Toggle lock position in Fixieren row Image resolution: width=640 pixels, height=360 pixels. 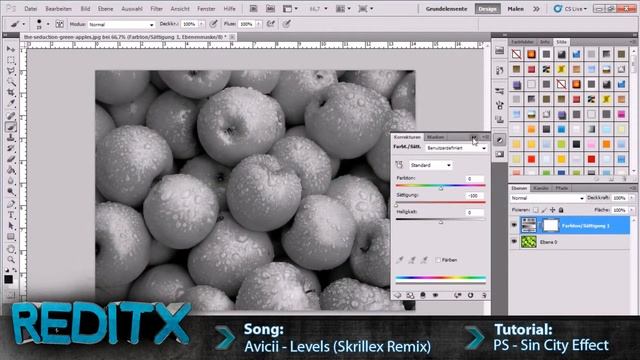click(553, 210)
